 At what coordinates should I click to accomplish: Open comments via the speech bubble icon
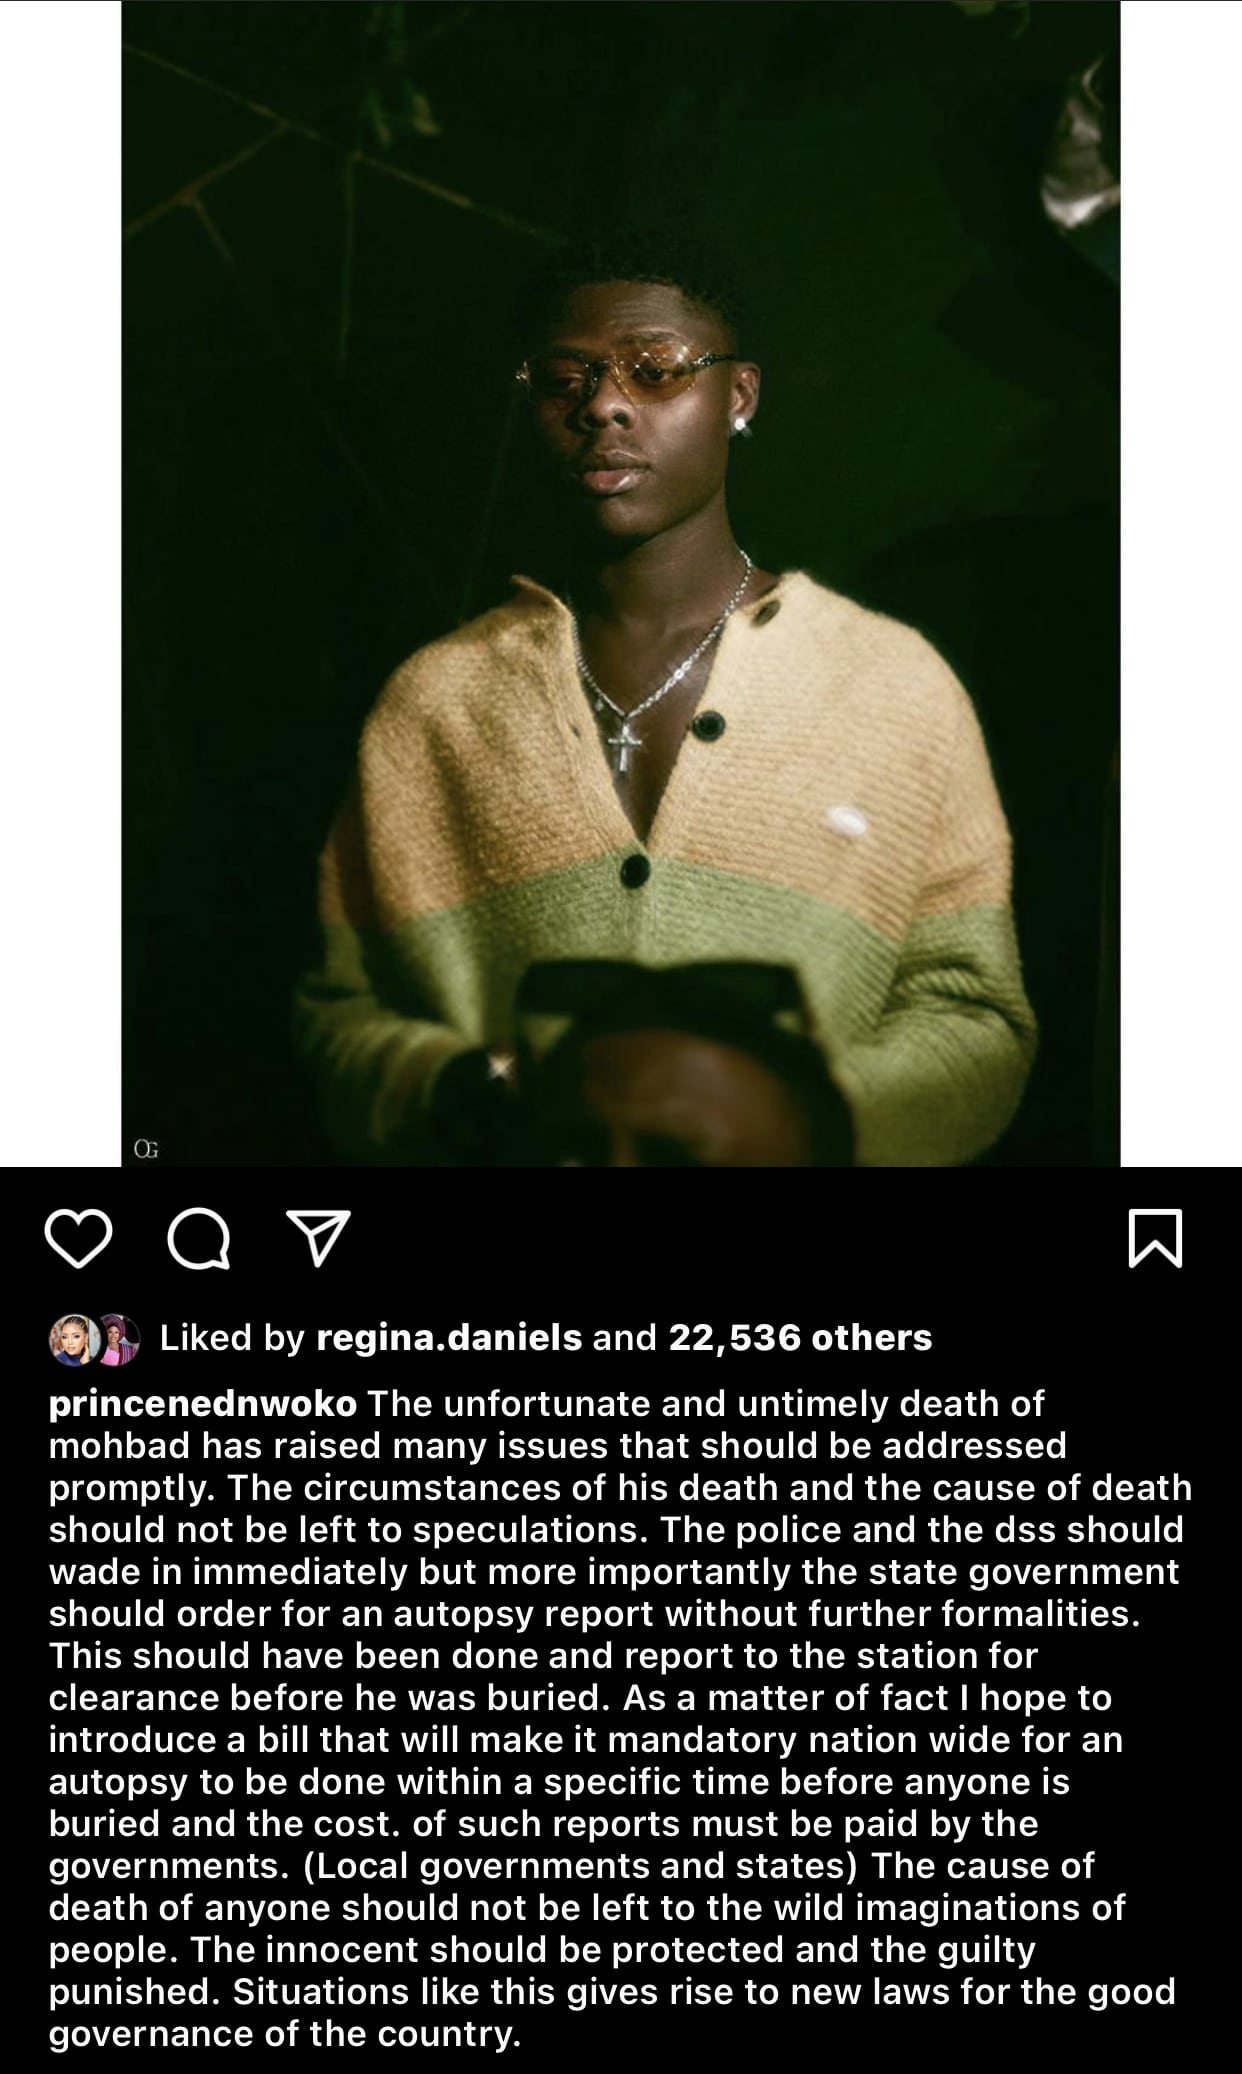point(199,1239)
